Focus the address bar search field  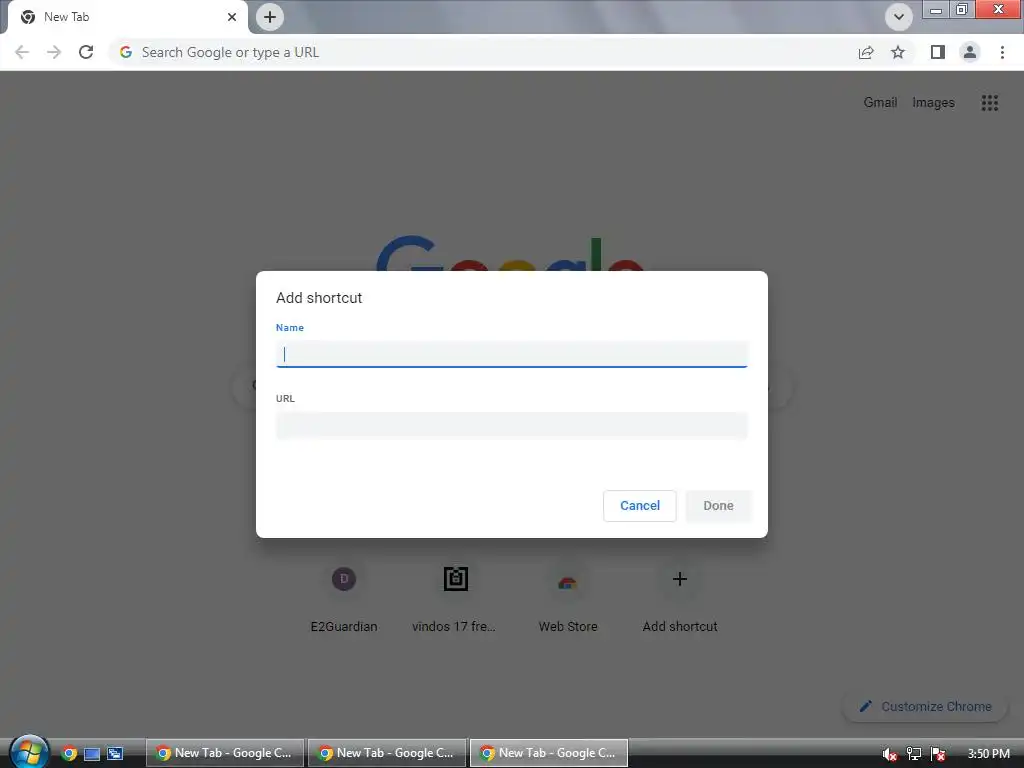tap(483, 52)
